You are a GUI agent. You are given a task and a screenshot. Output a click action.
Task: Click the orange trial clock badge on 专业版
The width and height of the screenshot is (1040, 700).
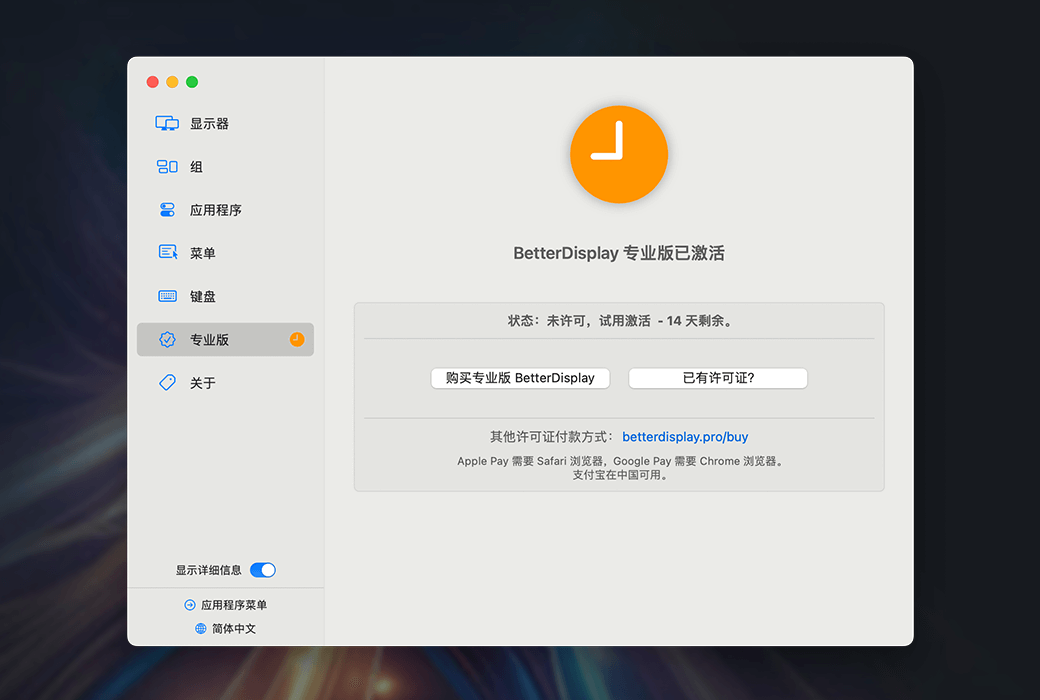tap(297, 339)
